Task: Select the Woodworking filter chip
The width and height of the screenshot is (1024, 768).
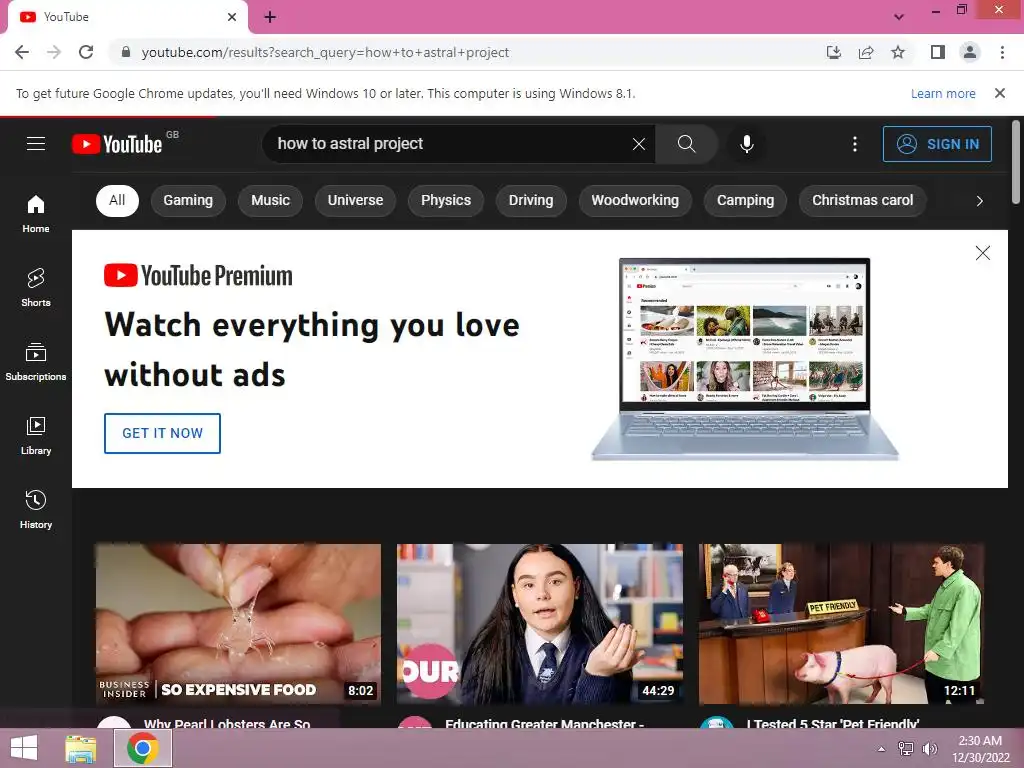Action: click(635, 200)
